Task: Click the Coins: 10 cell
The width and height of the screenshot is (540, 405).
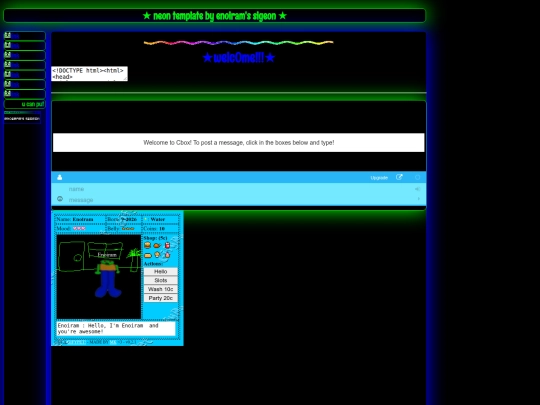Action: pos(160,229)
